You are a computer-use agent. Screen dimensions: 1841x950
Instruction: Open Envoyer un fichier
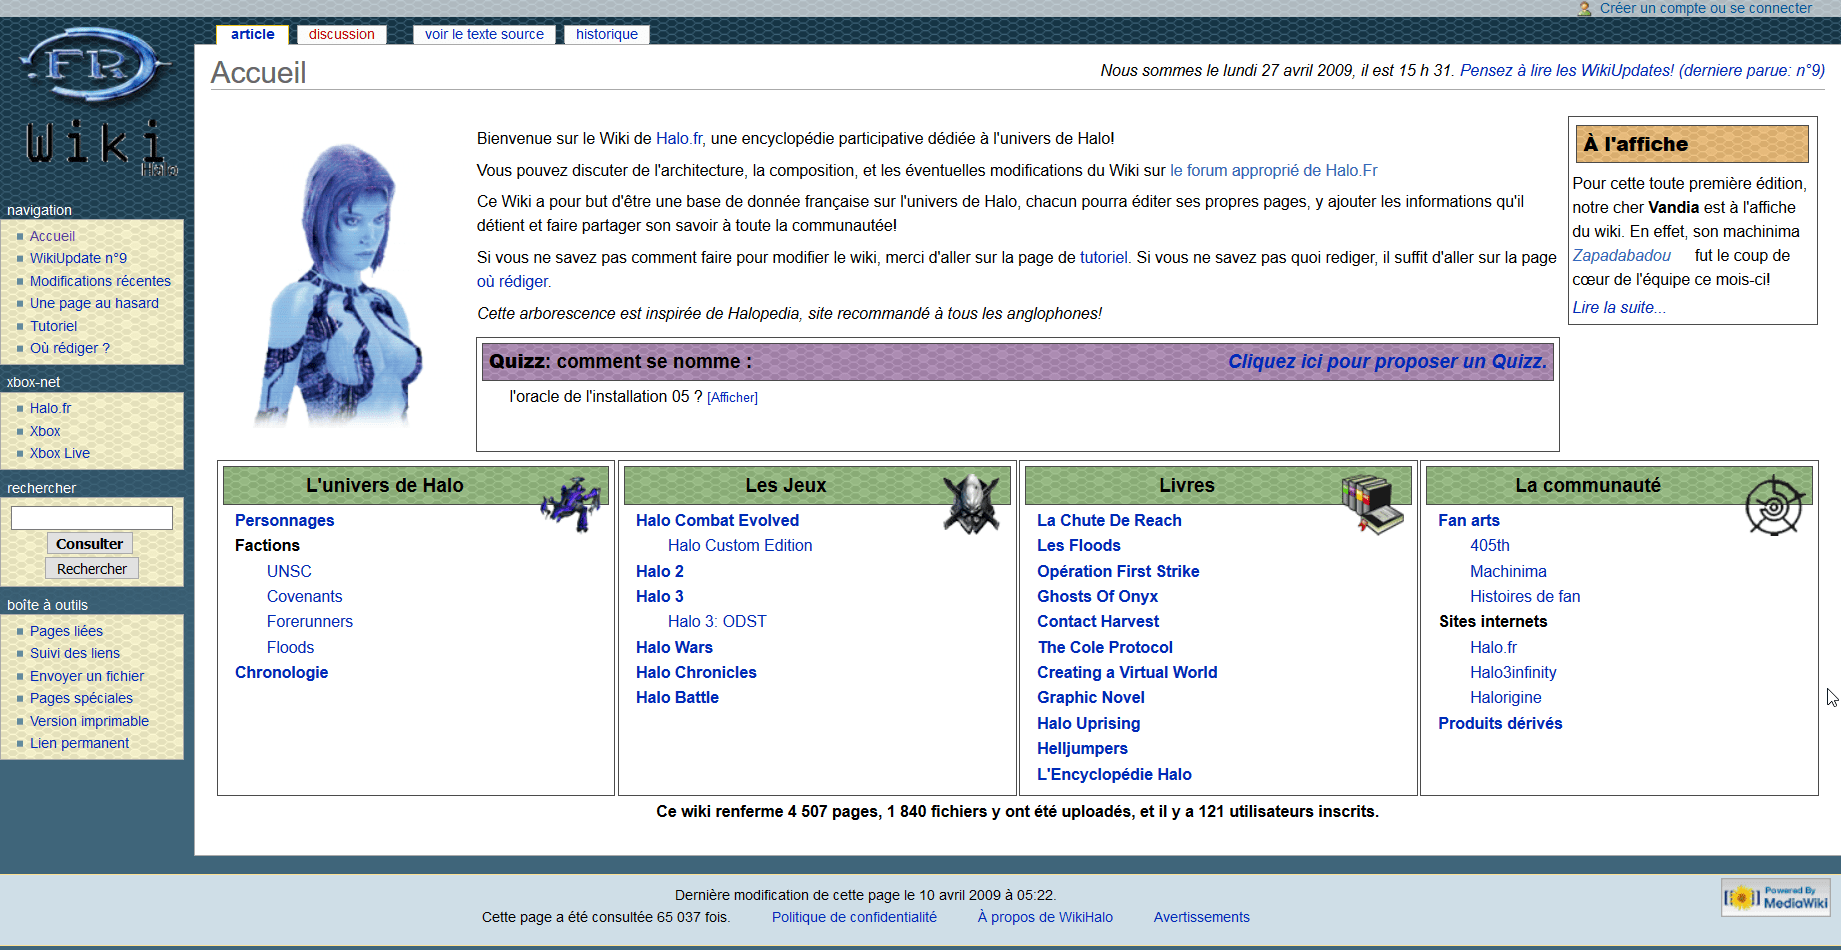(x=87, y=676)
